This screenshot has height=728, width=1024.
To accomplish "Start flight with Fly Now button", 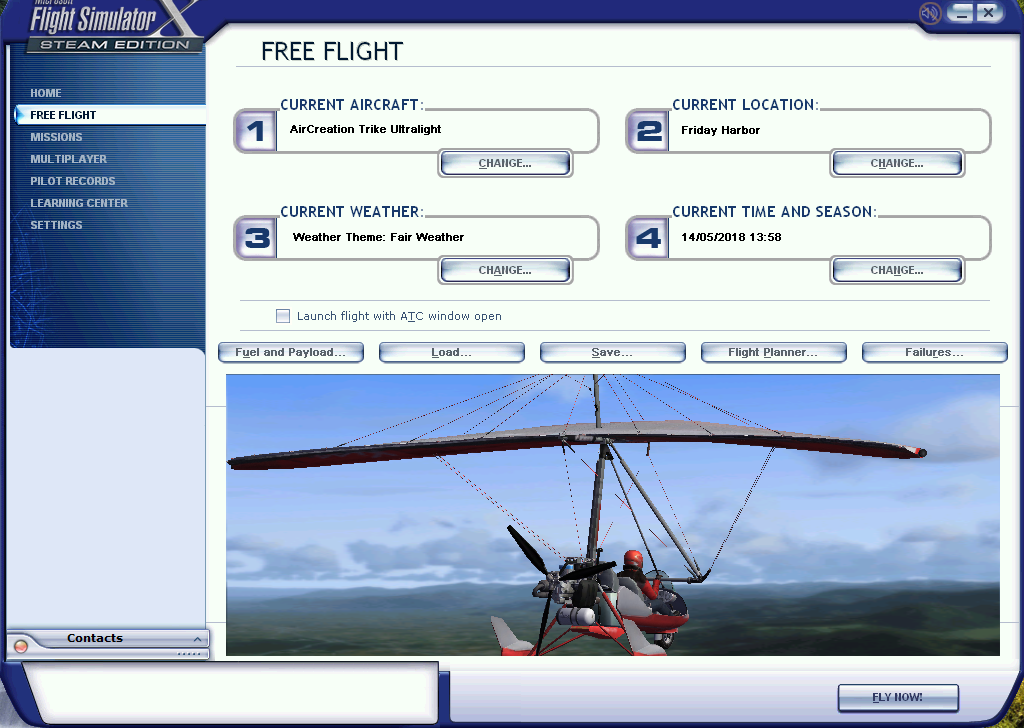I will tap(898, 697).
